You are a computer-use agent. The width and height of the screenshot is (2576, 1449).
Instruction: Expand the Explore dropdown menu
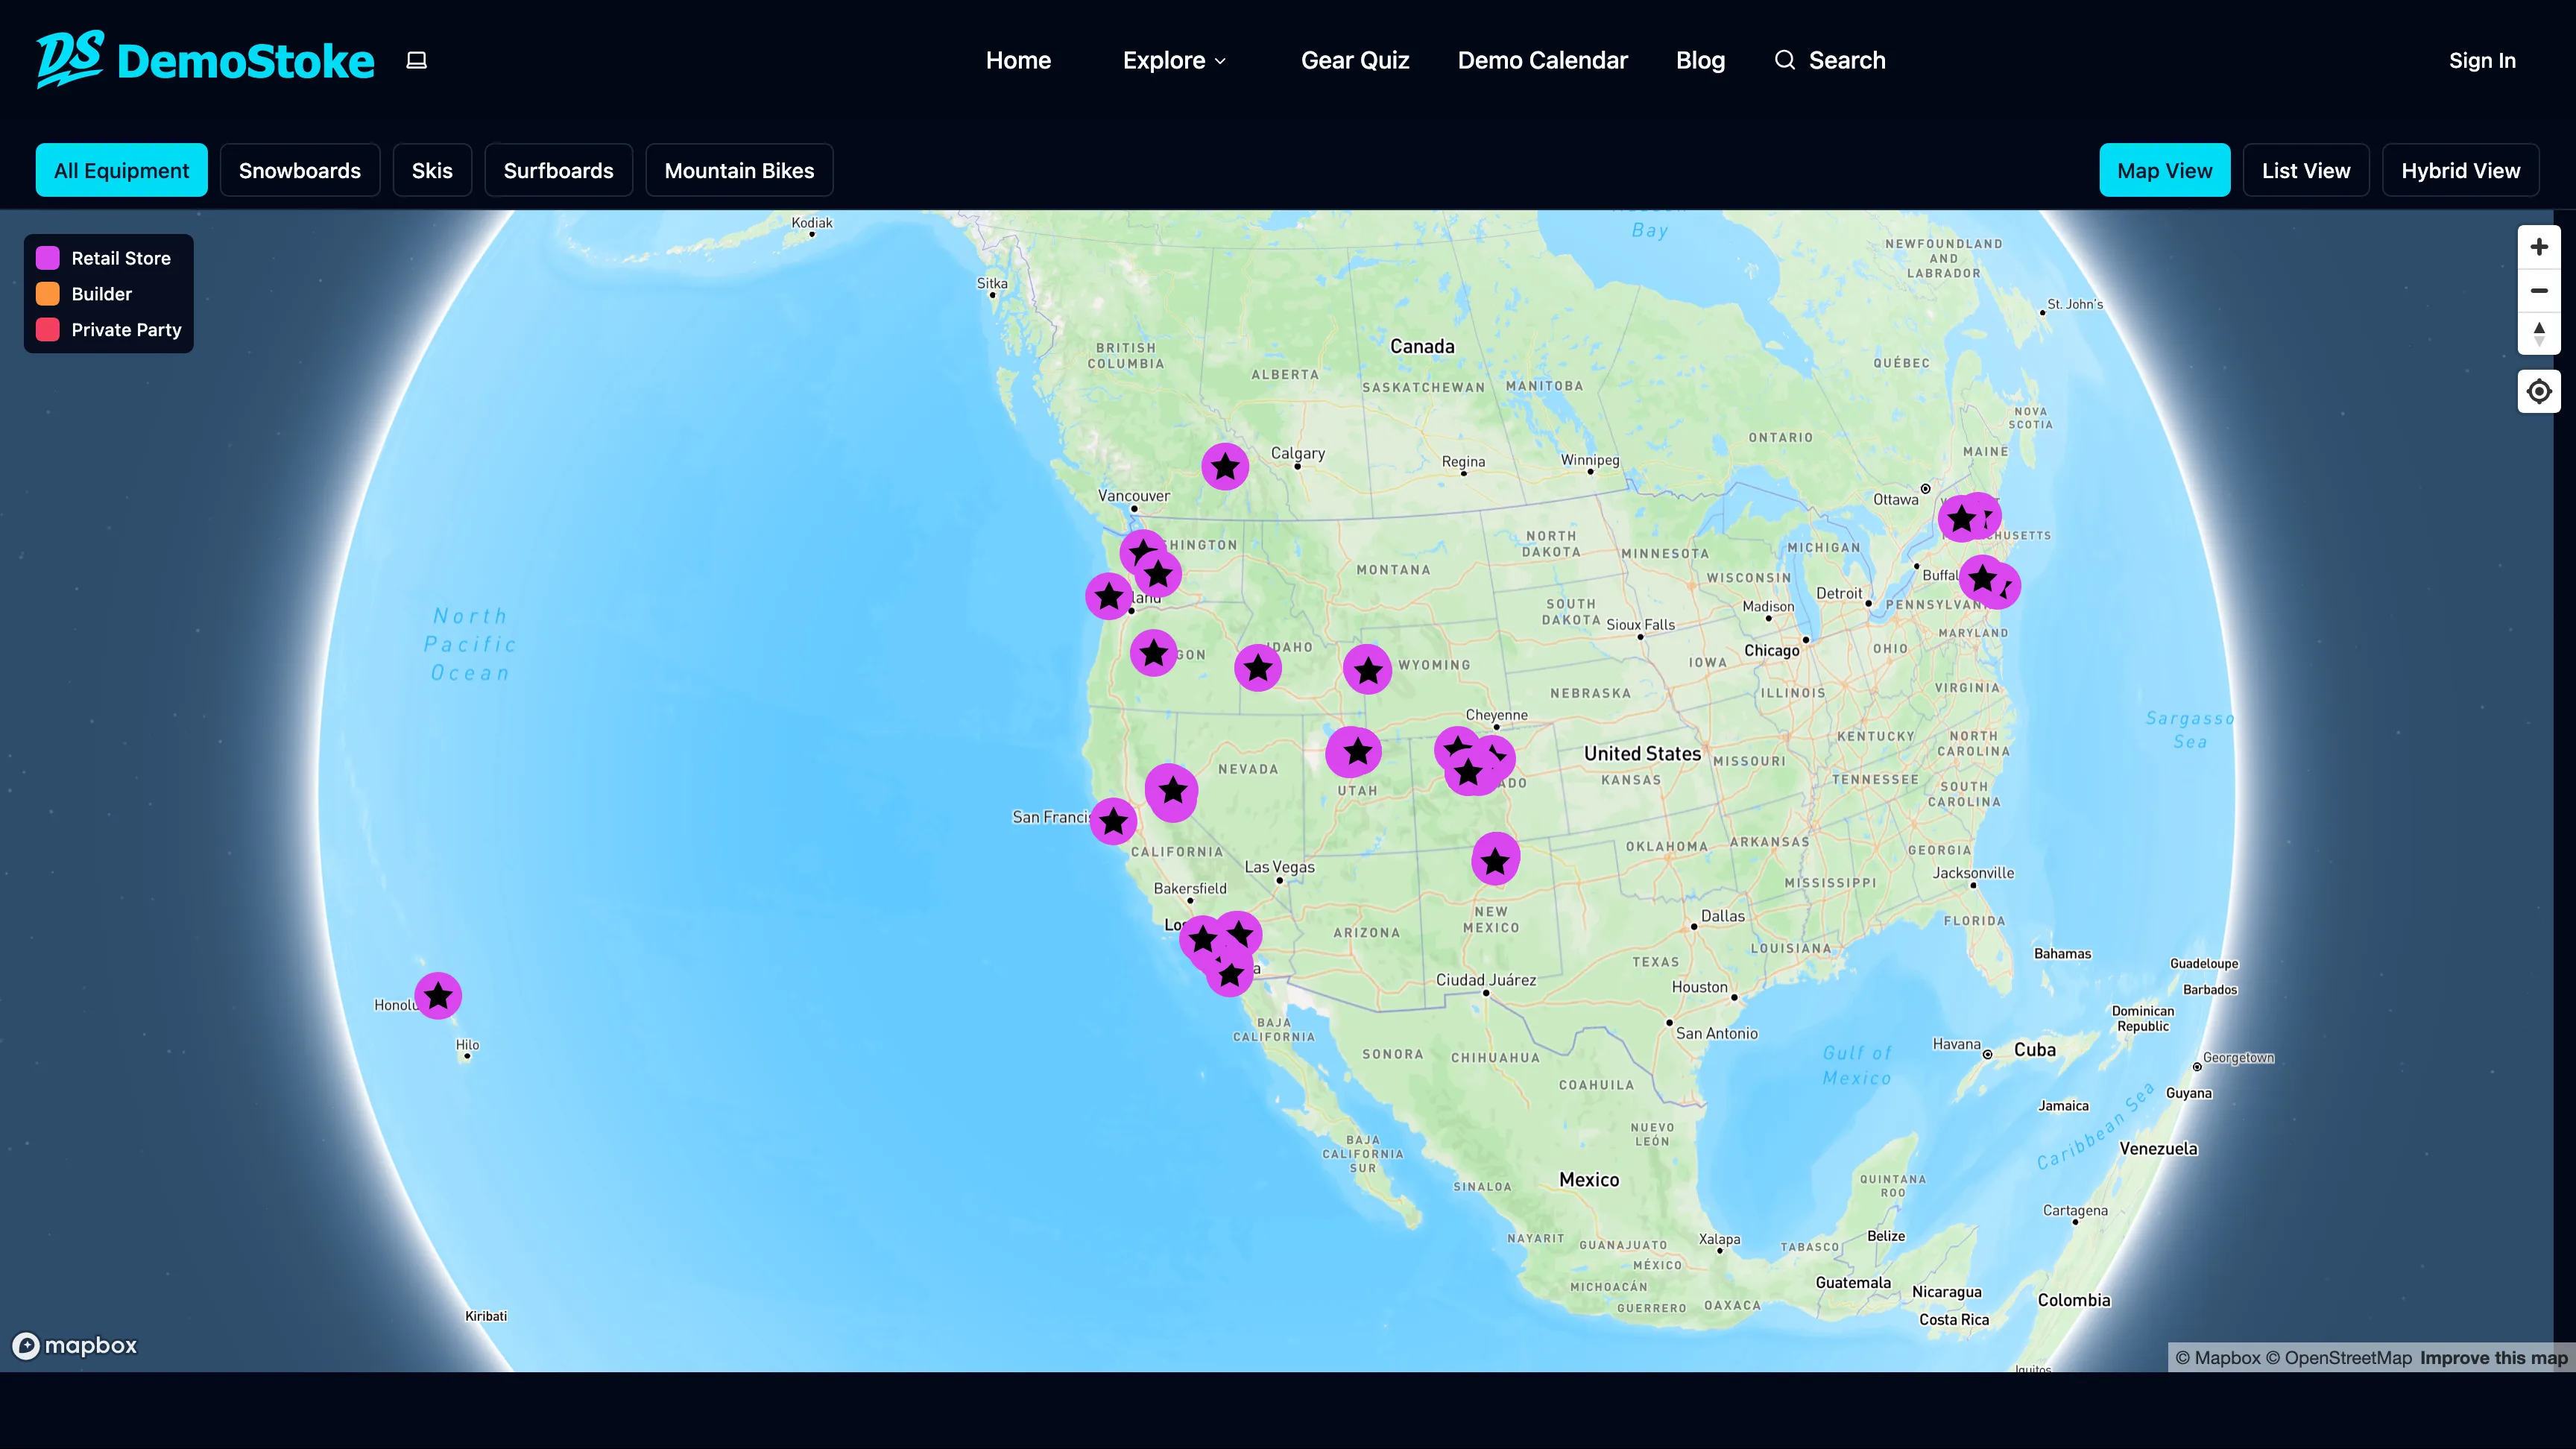pos(1174,61)
